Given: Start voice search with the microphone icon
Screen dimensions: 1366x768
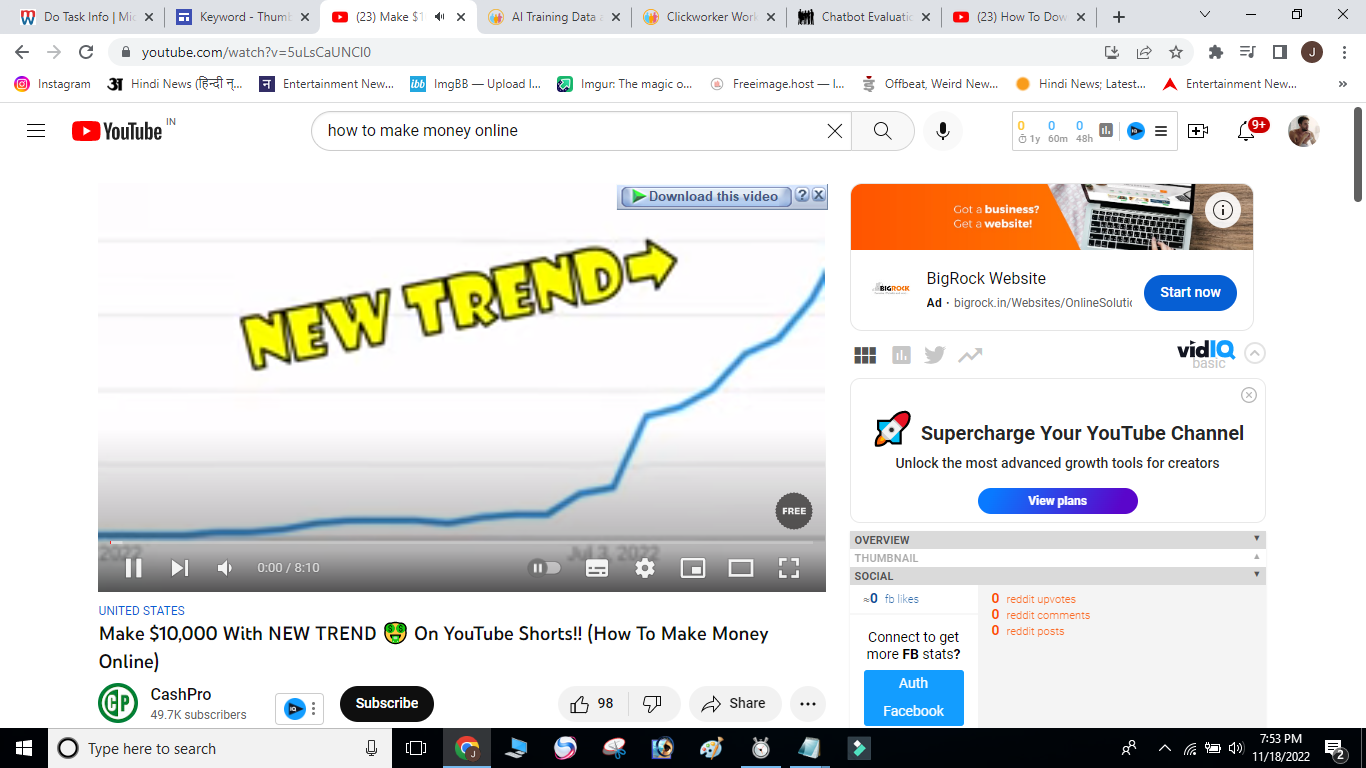Looking at the screenshot, I should 942,131.
